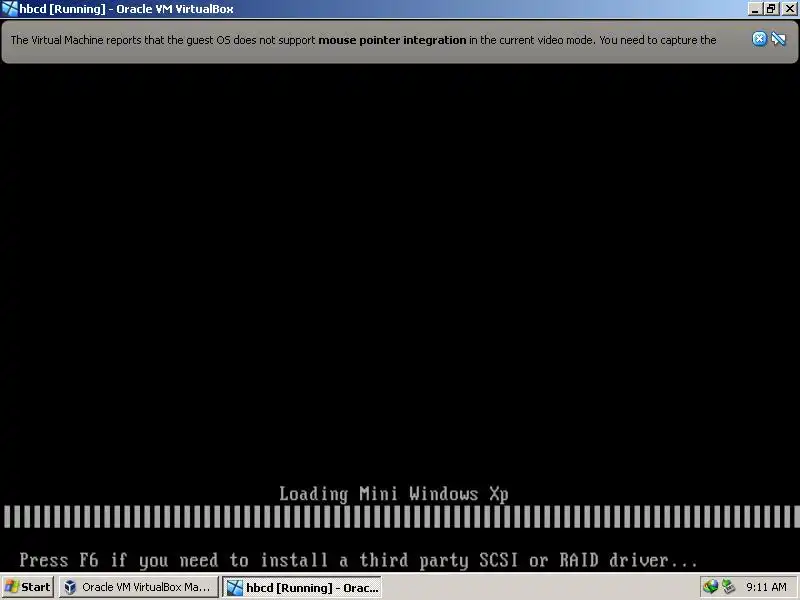Viewport: 800px width, 600px height.
Task: Click the loading progress bar
Action: 400,517
